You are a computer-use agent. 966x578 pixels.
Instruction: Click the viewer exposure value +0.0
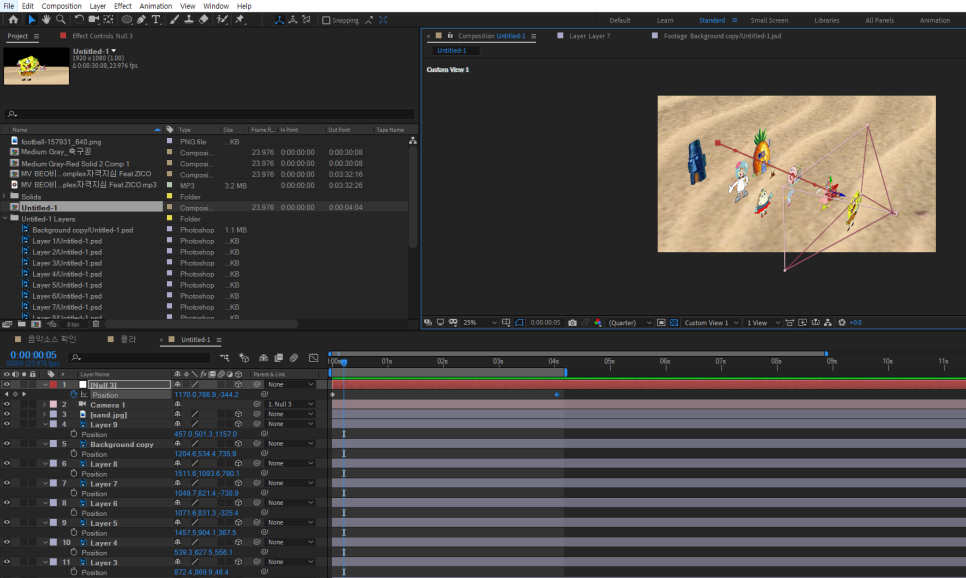click(856, 322)
